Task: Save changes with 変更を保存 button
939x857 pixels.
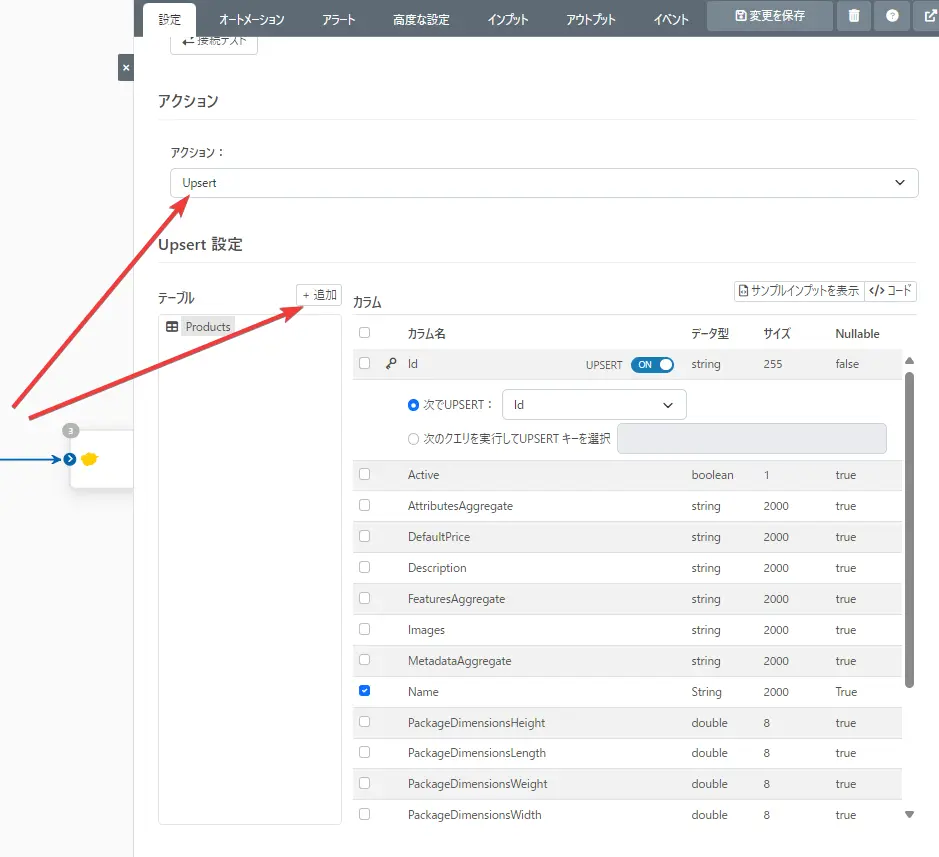Action: point(770,16)
